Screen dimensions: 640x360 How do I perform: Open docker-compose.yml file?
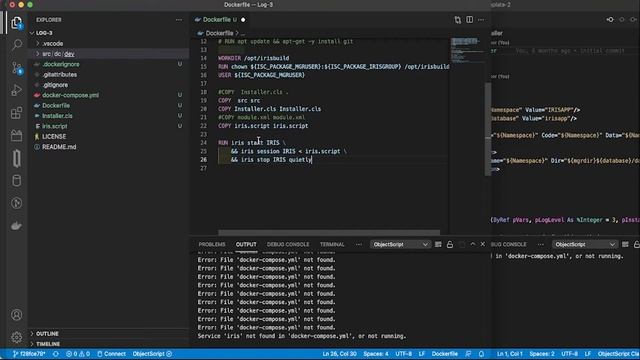point(70,95)
